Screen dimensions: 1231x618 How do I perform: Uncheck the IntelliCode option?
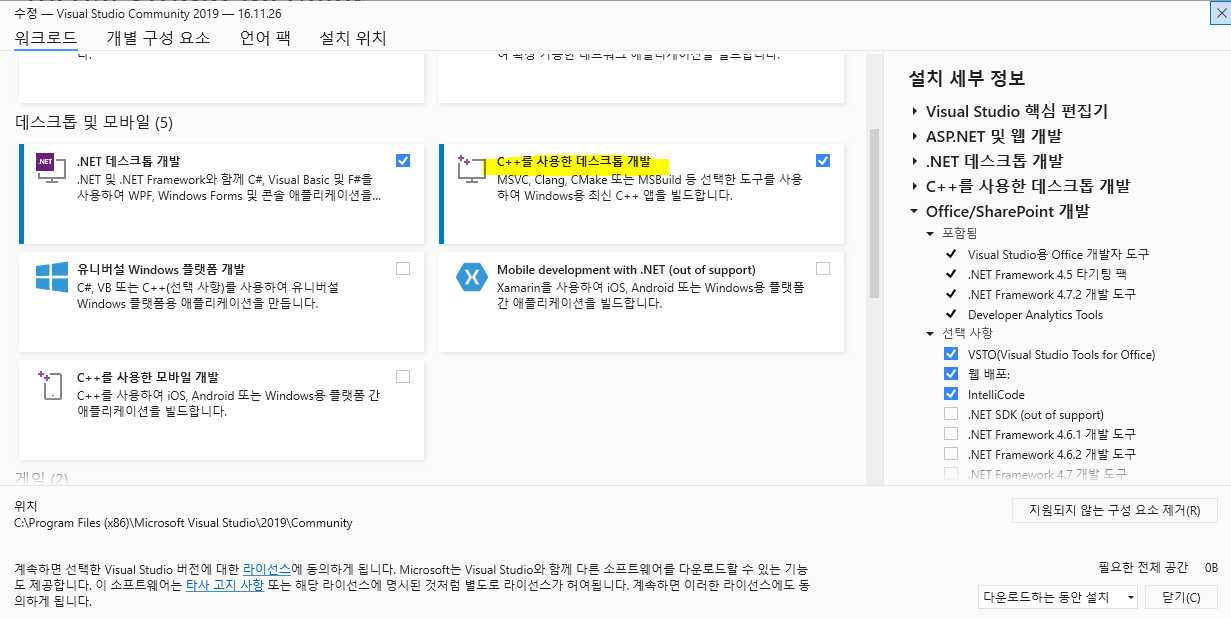click(950, 394)
